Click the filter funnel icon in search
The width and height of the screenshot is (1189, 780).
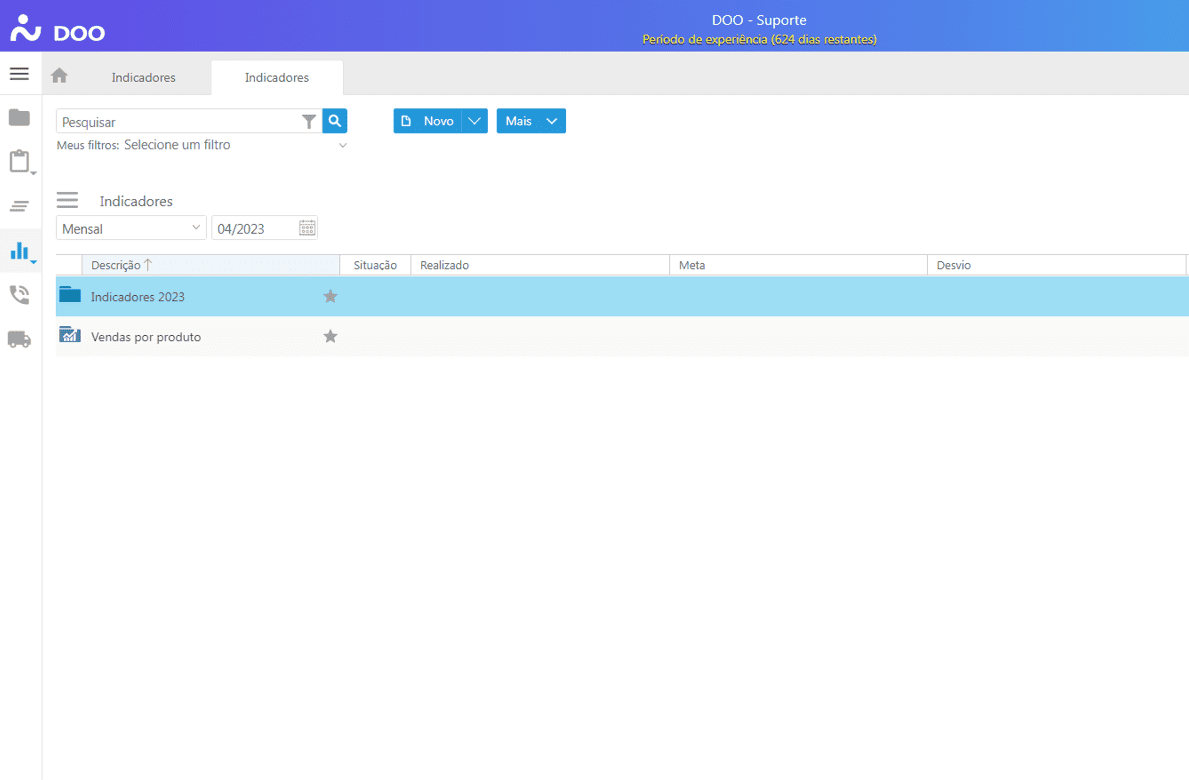point(309,121)
